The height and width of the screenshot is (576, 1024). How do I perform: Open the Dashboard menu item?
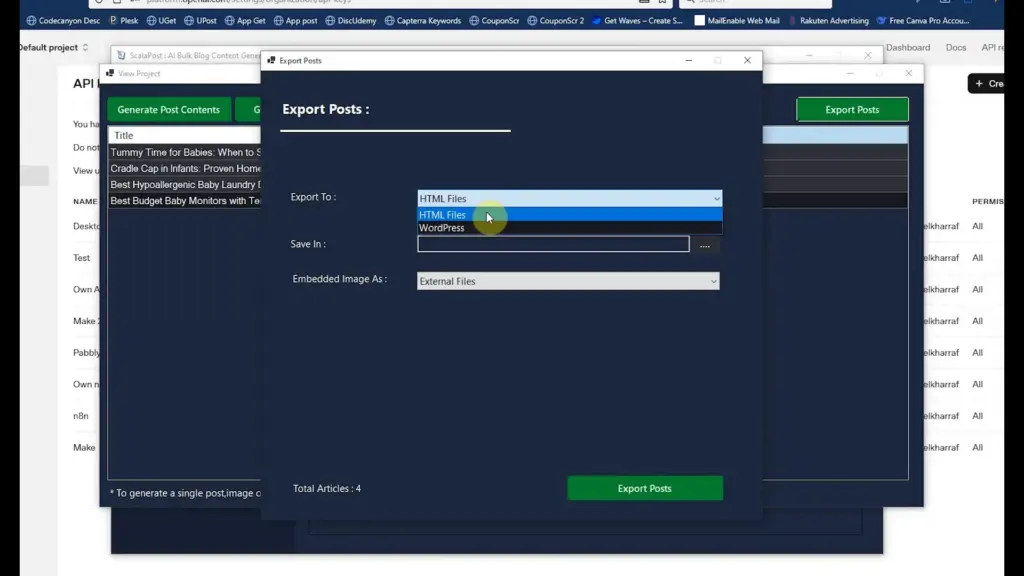[x=907, y=47]
